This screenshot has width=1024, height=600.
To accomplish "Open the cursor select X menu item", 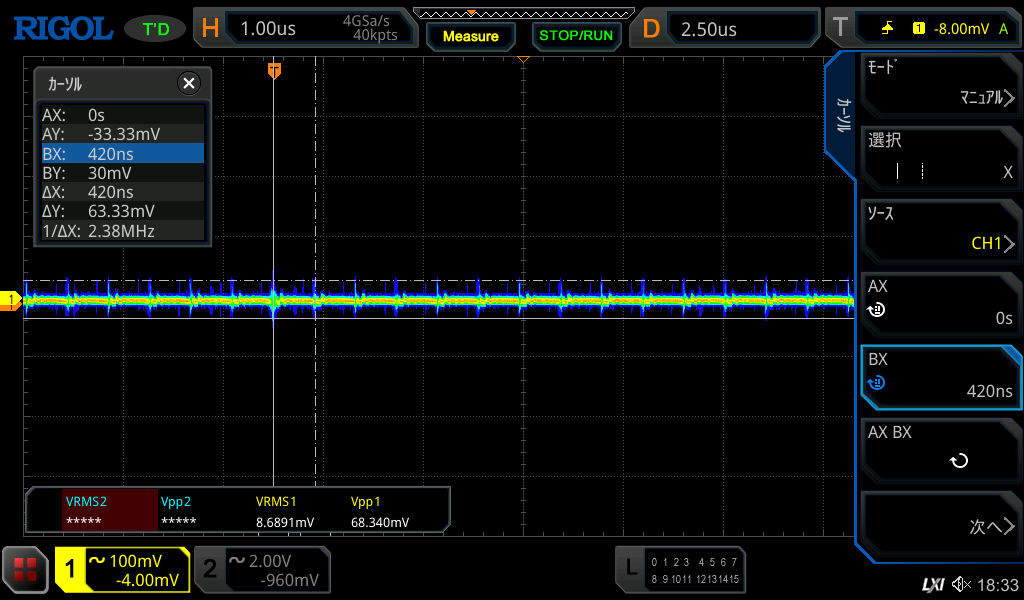I will tap(940, 158).
